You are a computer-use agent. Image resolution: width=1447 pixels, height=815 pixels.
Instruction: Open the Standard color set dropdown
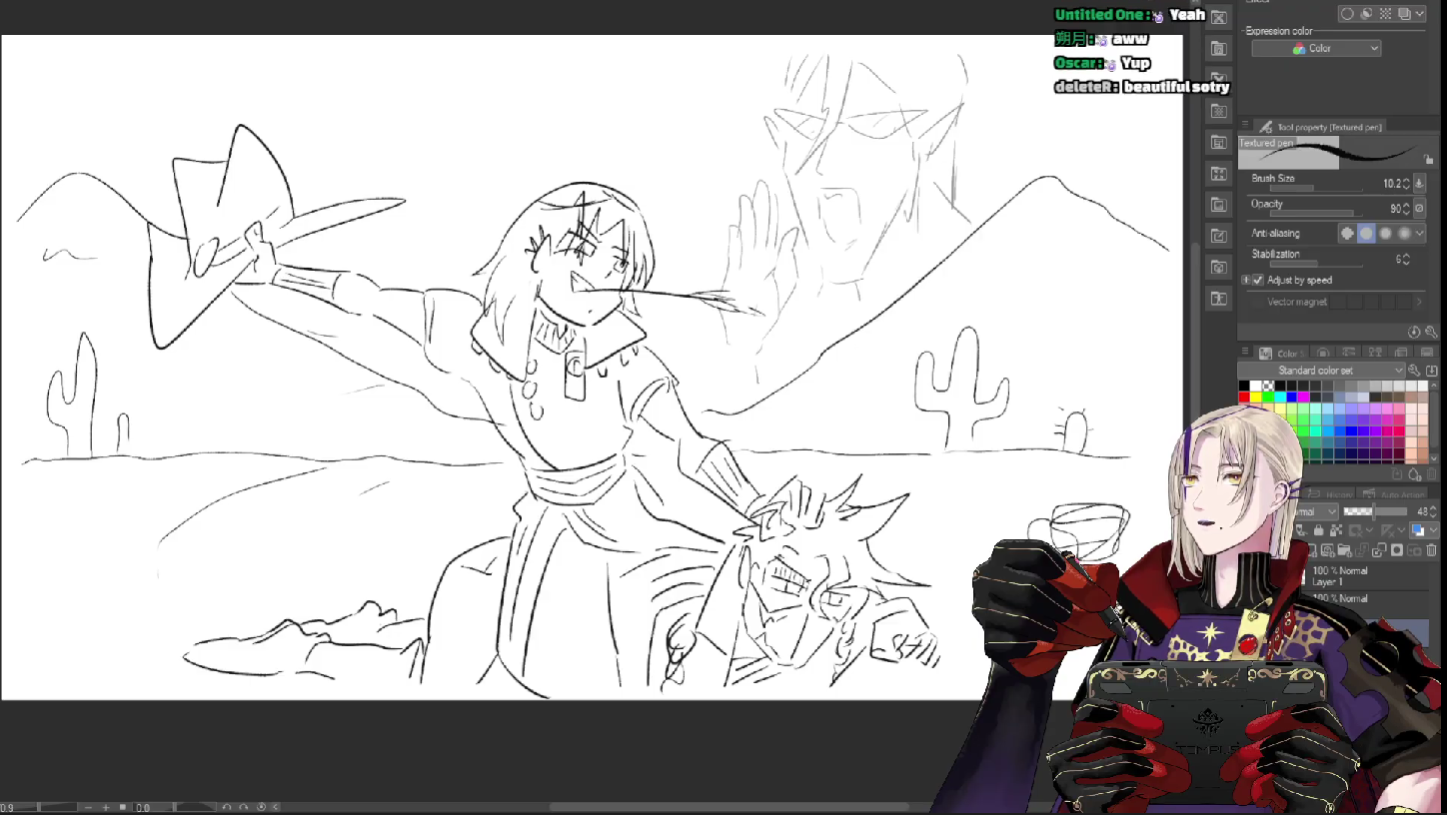(x=1322, y=370)
